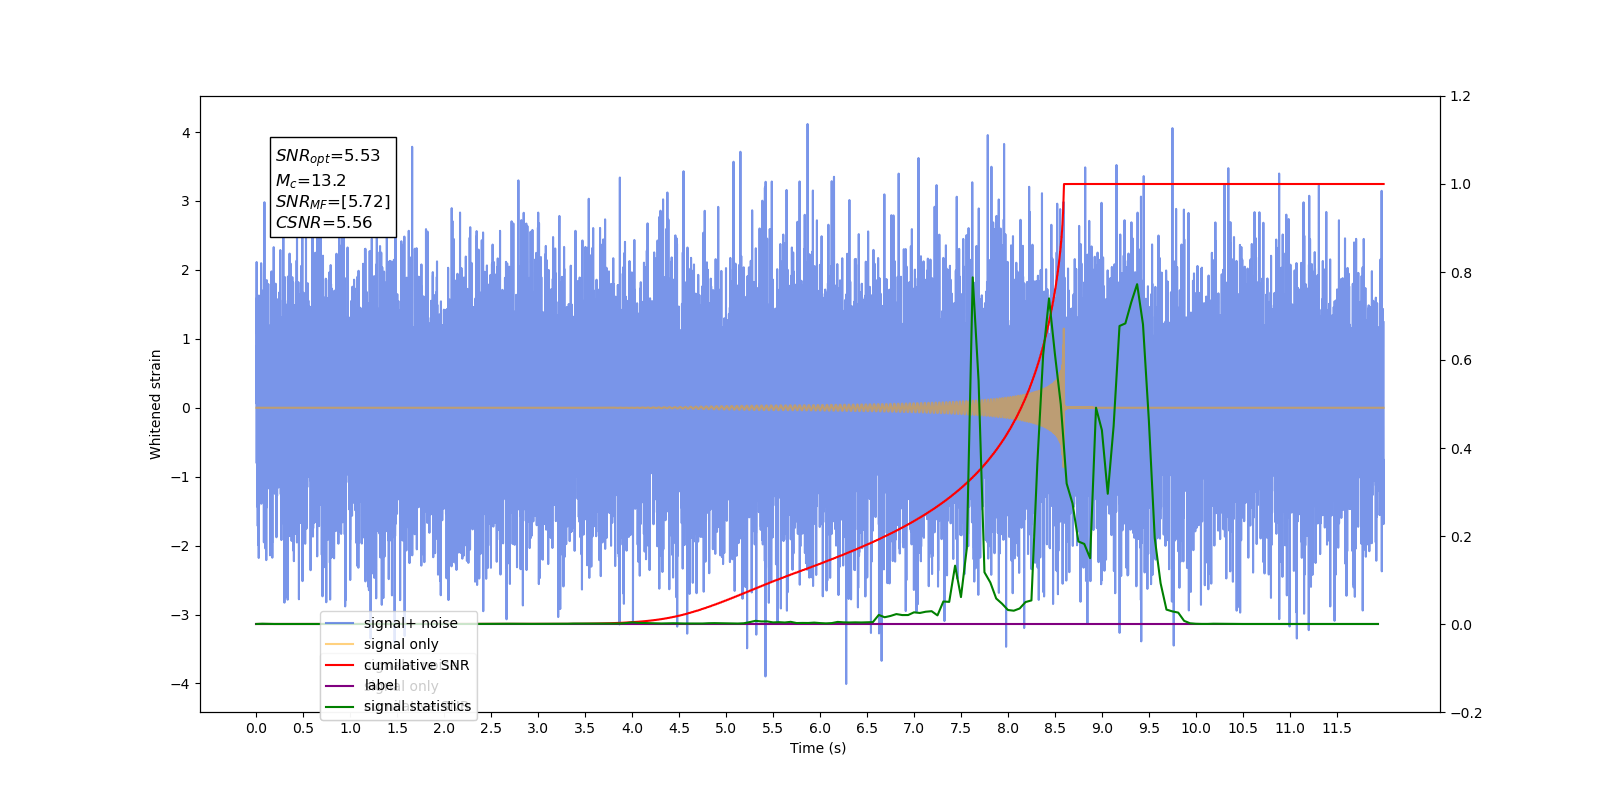This screenshot has height=800, width=1600.
Task: Click the 'label' legend entry text
Action: click(381, 685)
